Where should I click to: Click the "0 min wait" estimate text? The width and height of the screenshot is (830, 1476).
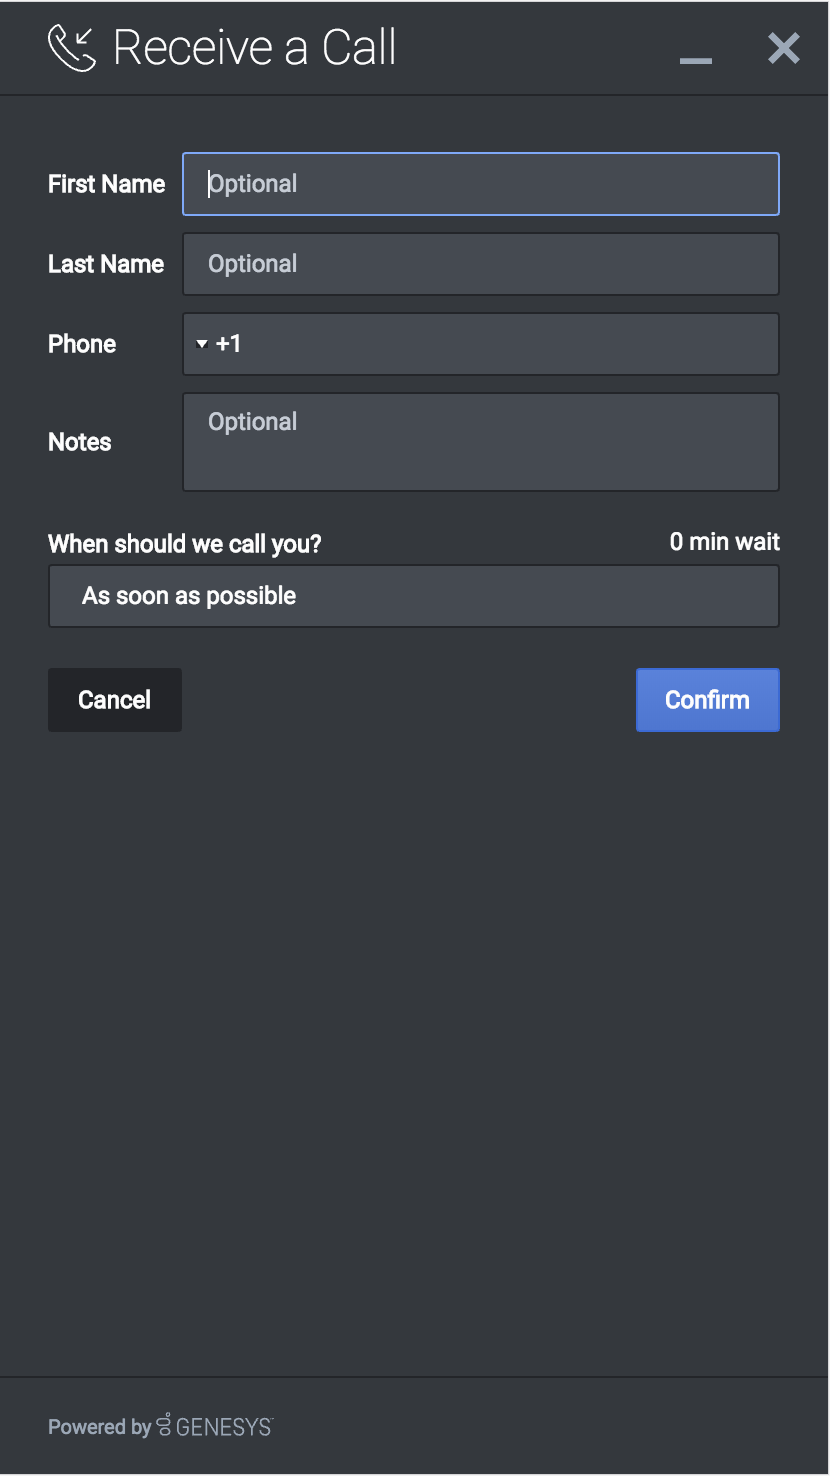point(724,542)
